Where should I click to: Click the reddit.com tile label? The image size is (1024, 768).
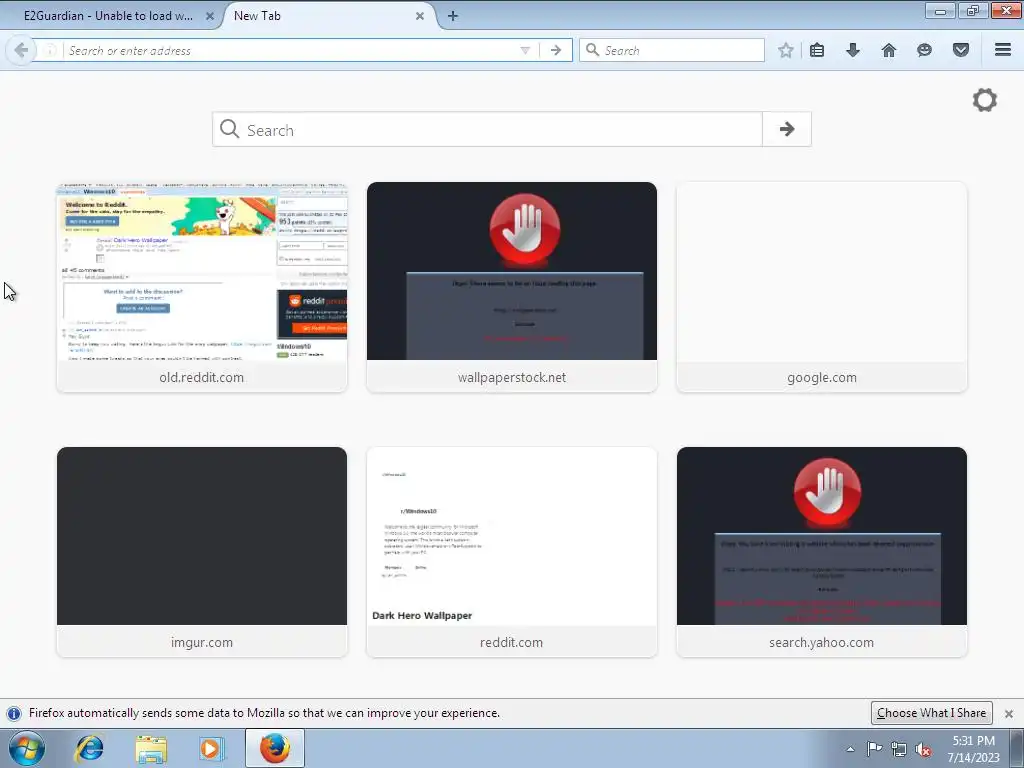[511, 642]
